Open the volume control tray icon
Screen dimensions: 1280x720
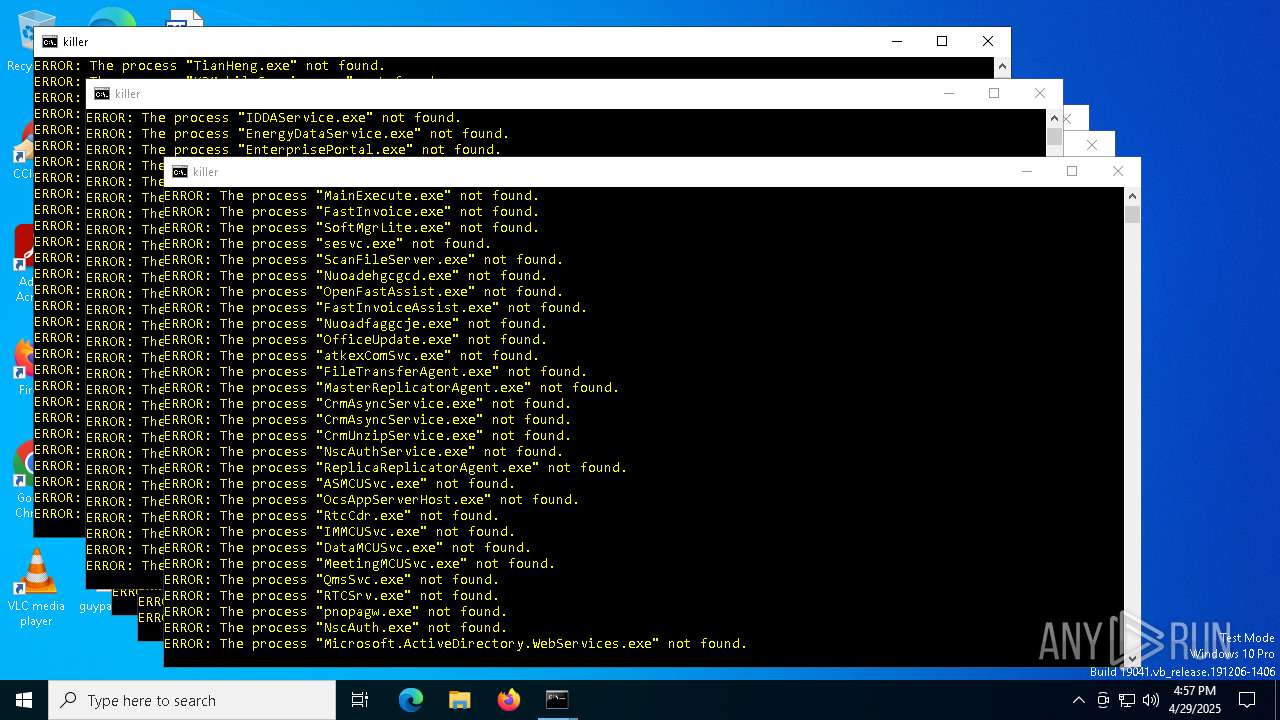click(1151, 700)
